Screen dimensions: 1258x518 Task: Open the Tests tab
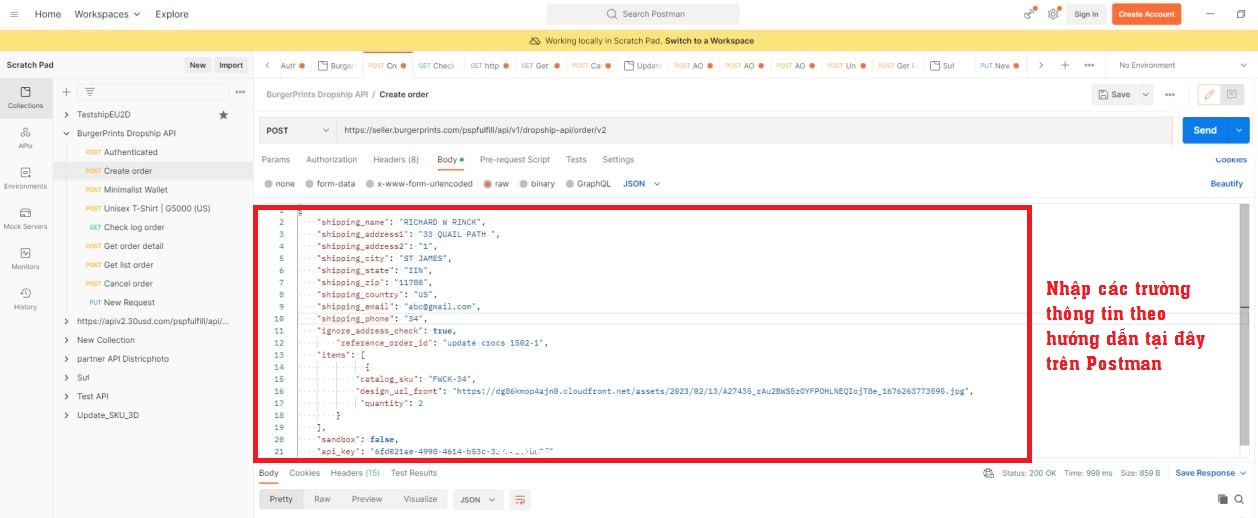pos(576,160)
